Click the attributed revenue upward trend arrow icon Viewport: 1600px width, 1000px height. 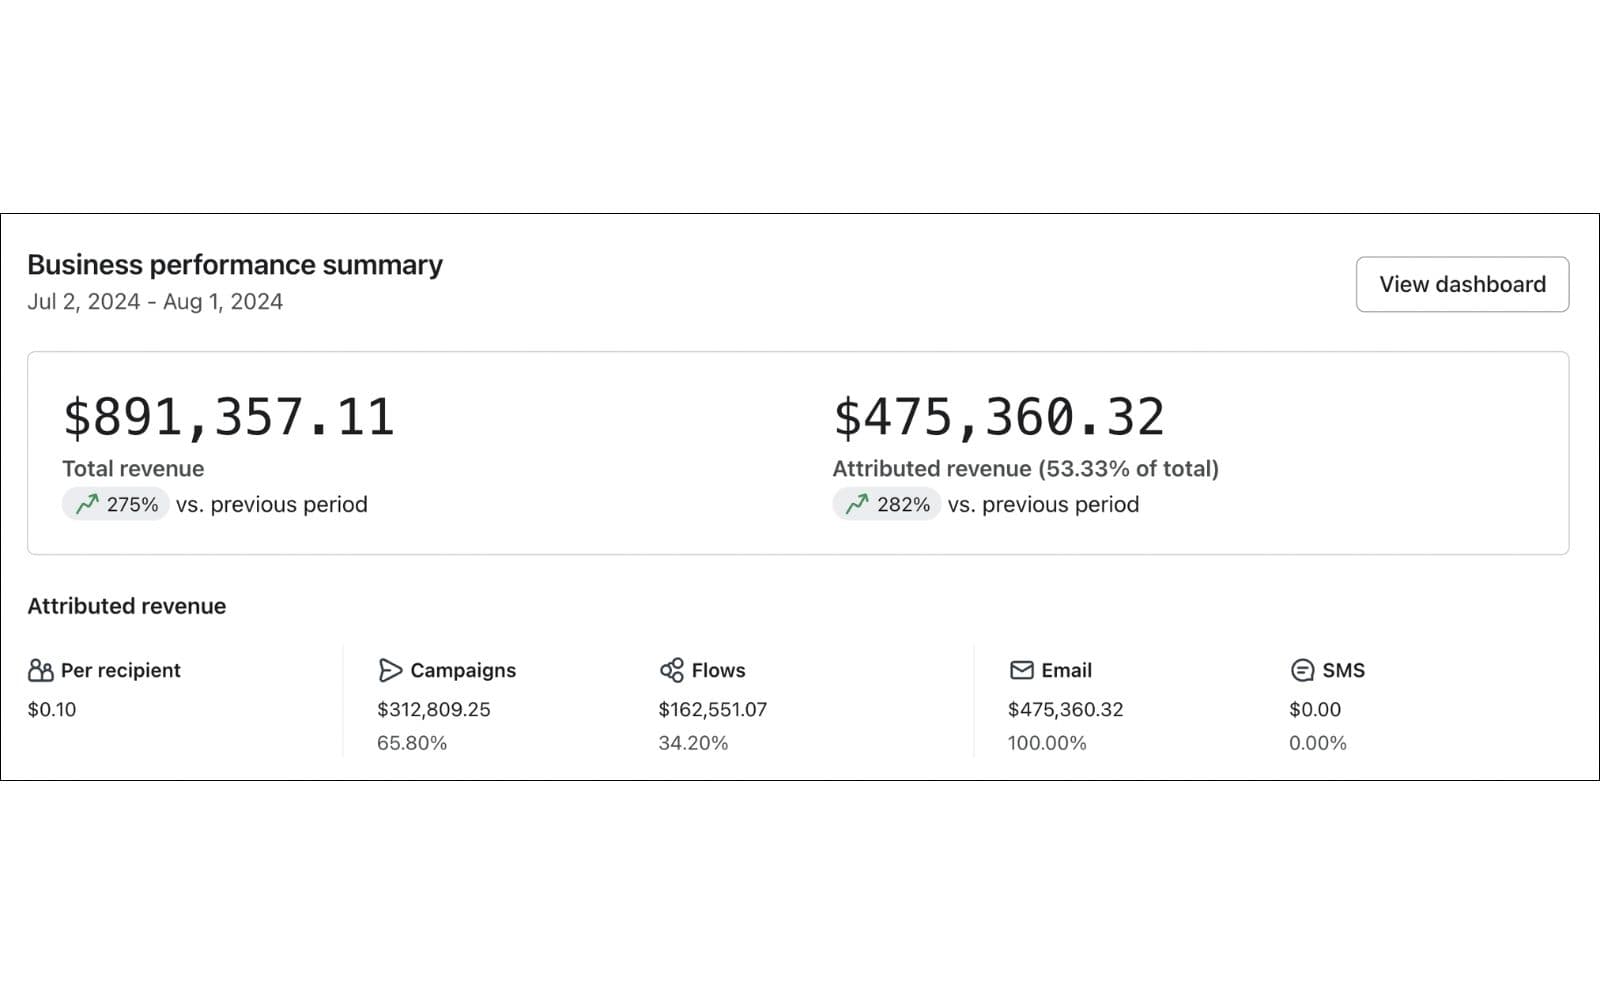tap(857, 504)
